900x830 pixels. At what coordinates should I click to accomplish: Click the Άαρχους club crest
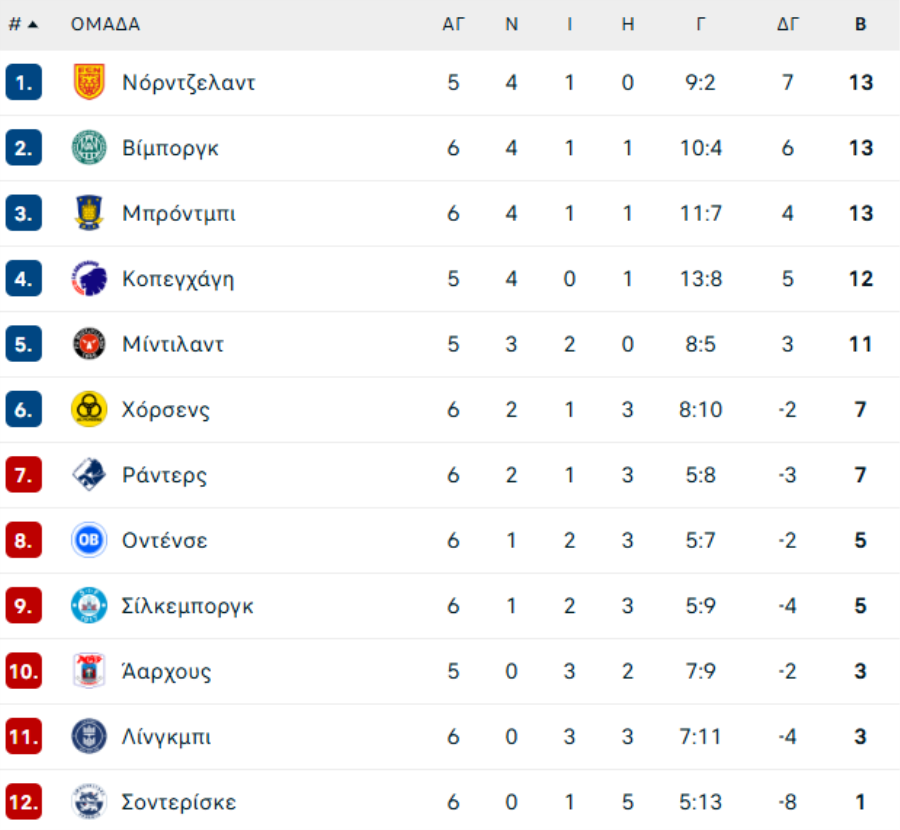point(89,671)
